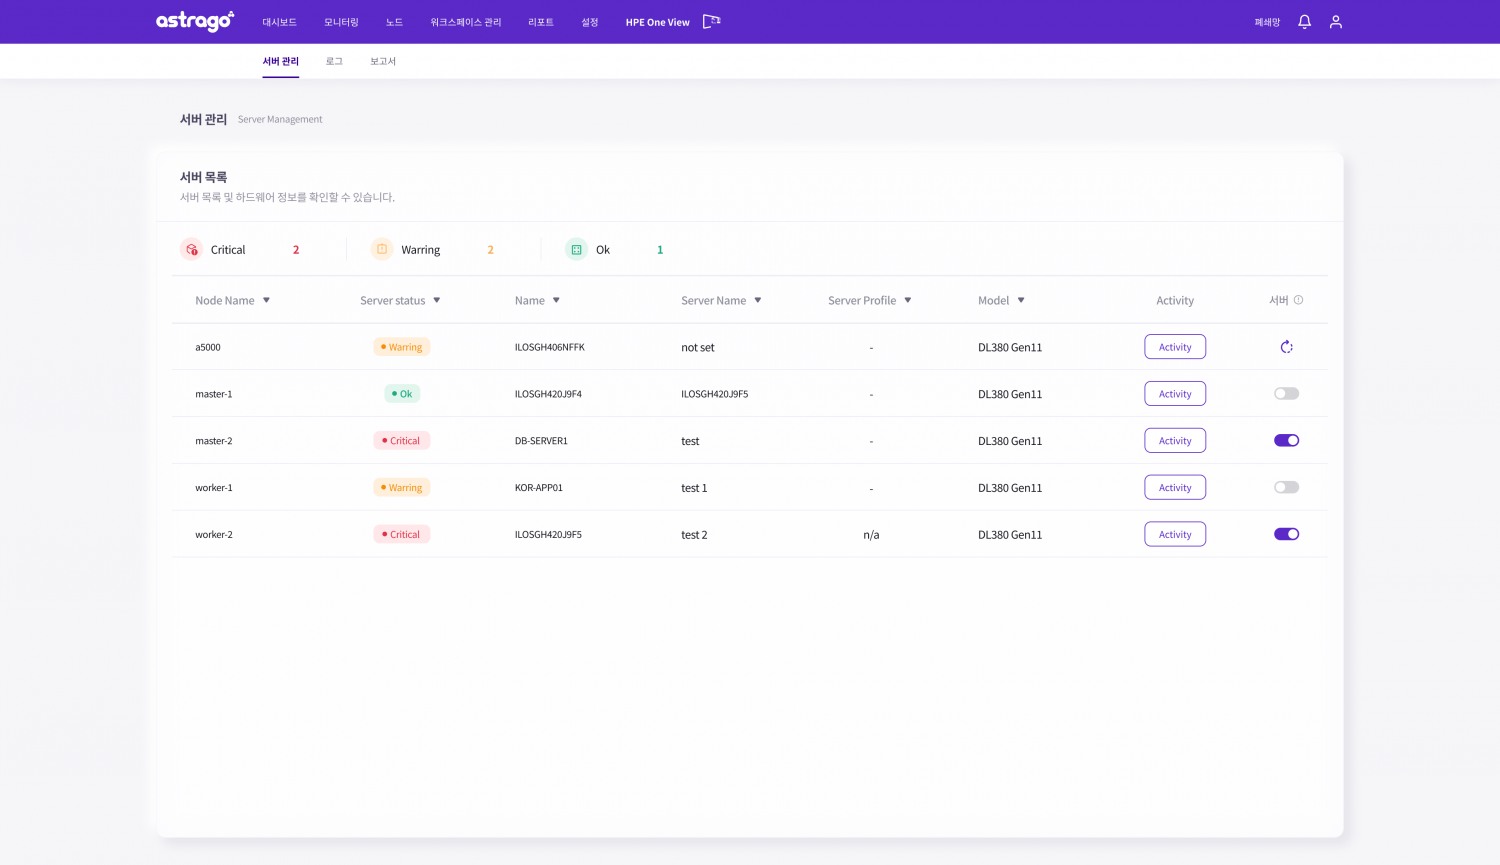Image resolution: width=1500 pixels, height=865 pixels.
Task: Click the Ok status summary icon
Action: [x=576, y=250]
